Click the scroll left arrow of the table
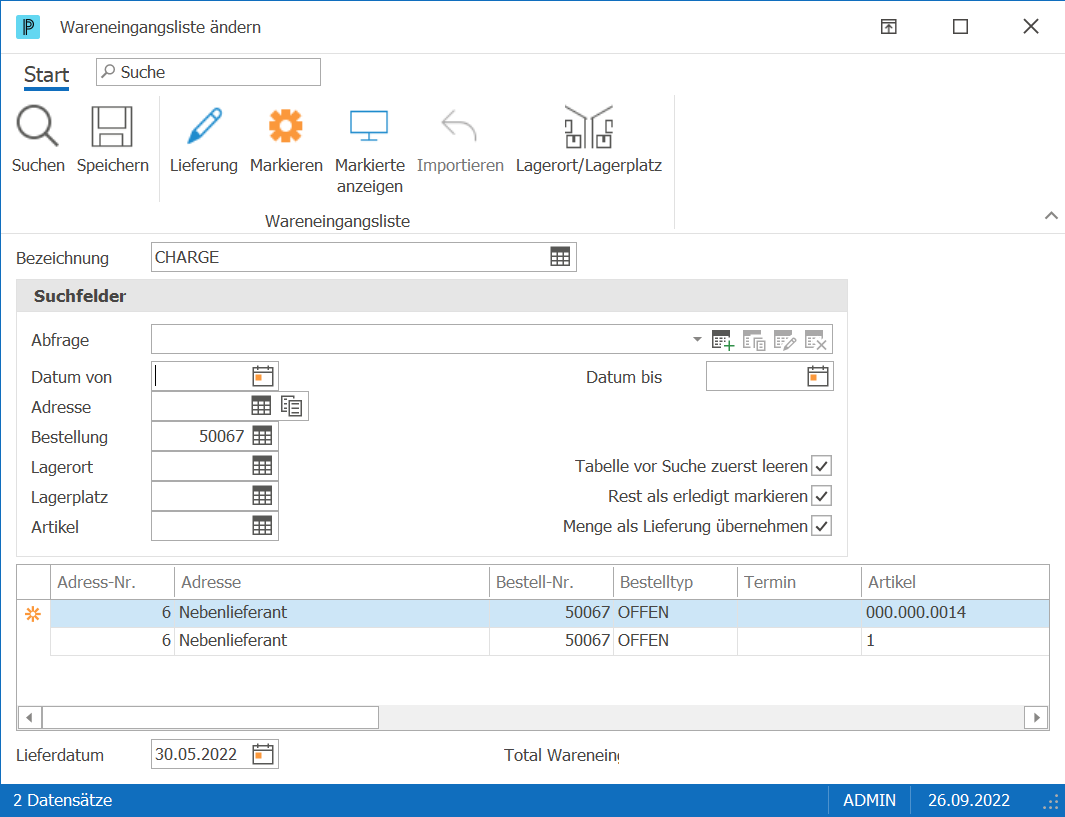The height and width of the screenshot is (817, 1065). [x=29, y=717]
